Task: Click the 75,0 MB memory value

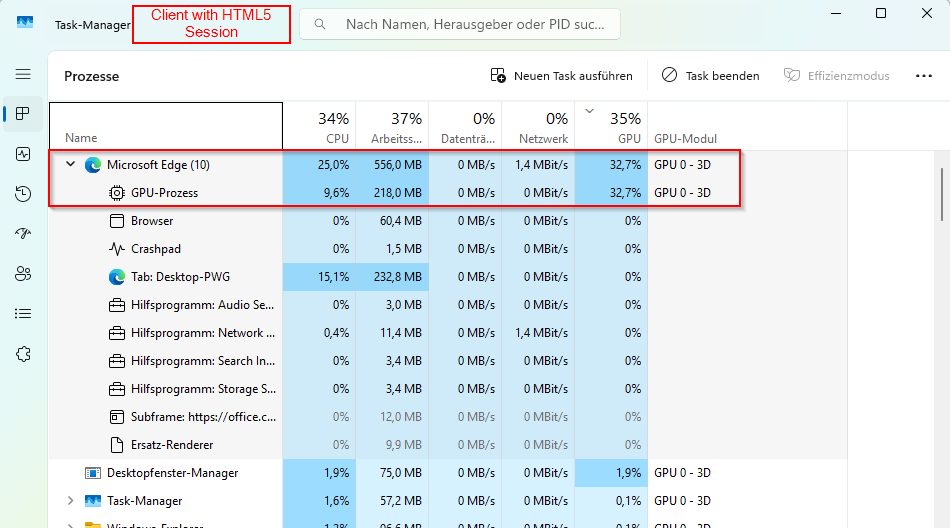Action: tap(400, 473)
